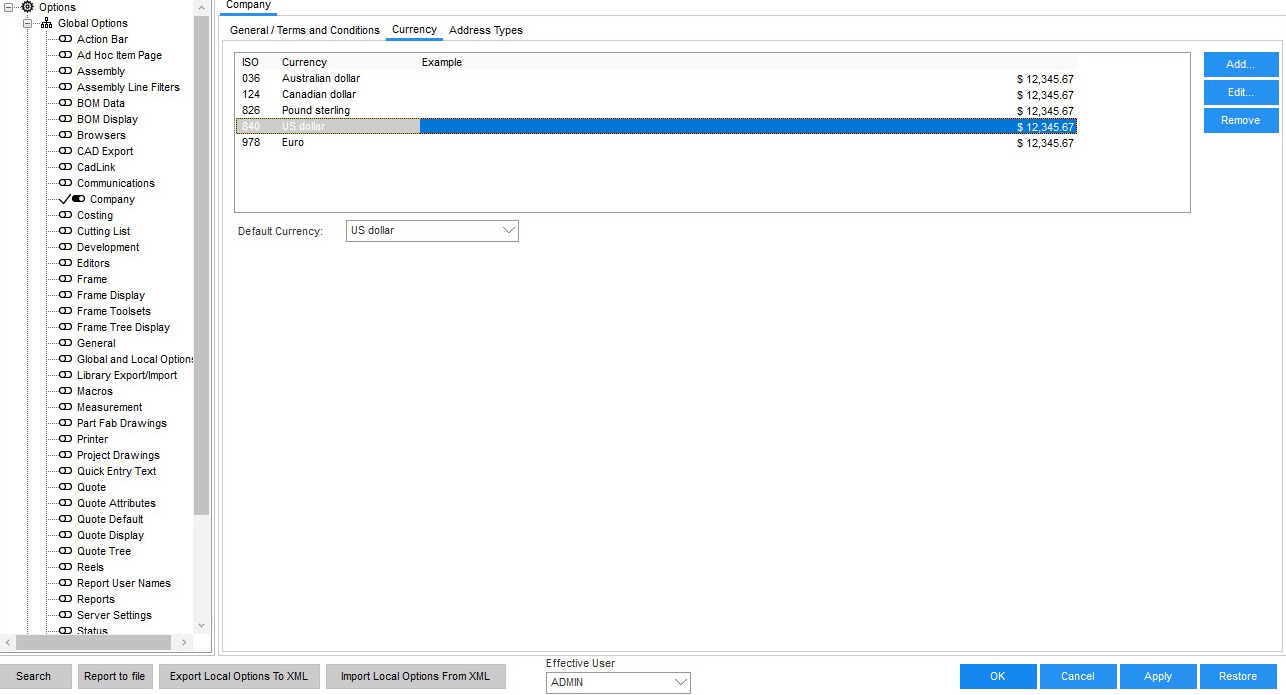Click Report to file button

click(115, 676)
